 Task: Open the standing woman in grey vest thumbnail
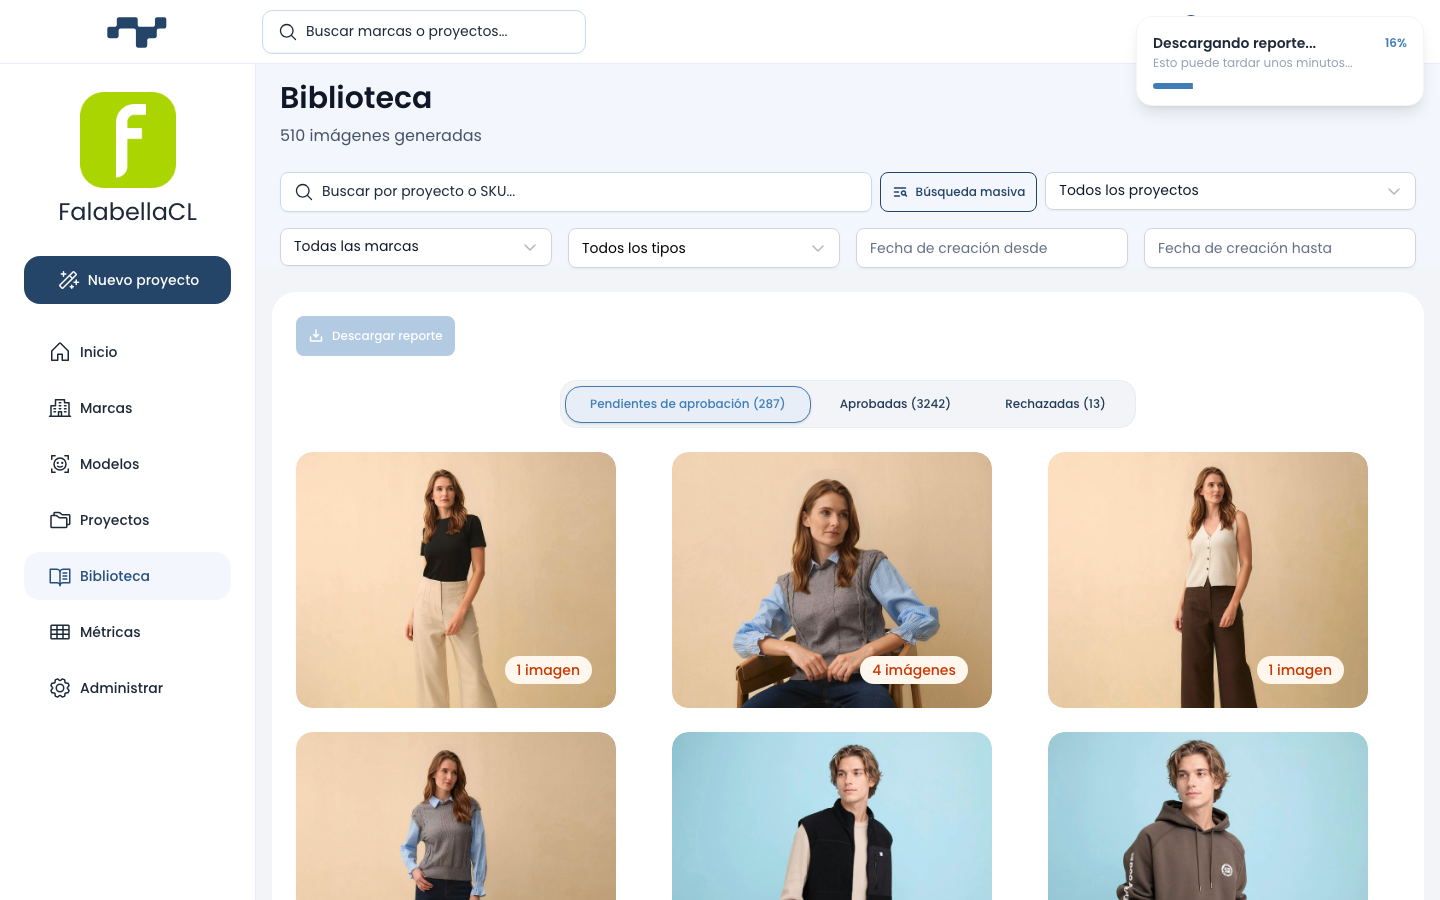point(456,816)
